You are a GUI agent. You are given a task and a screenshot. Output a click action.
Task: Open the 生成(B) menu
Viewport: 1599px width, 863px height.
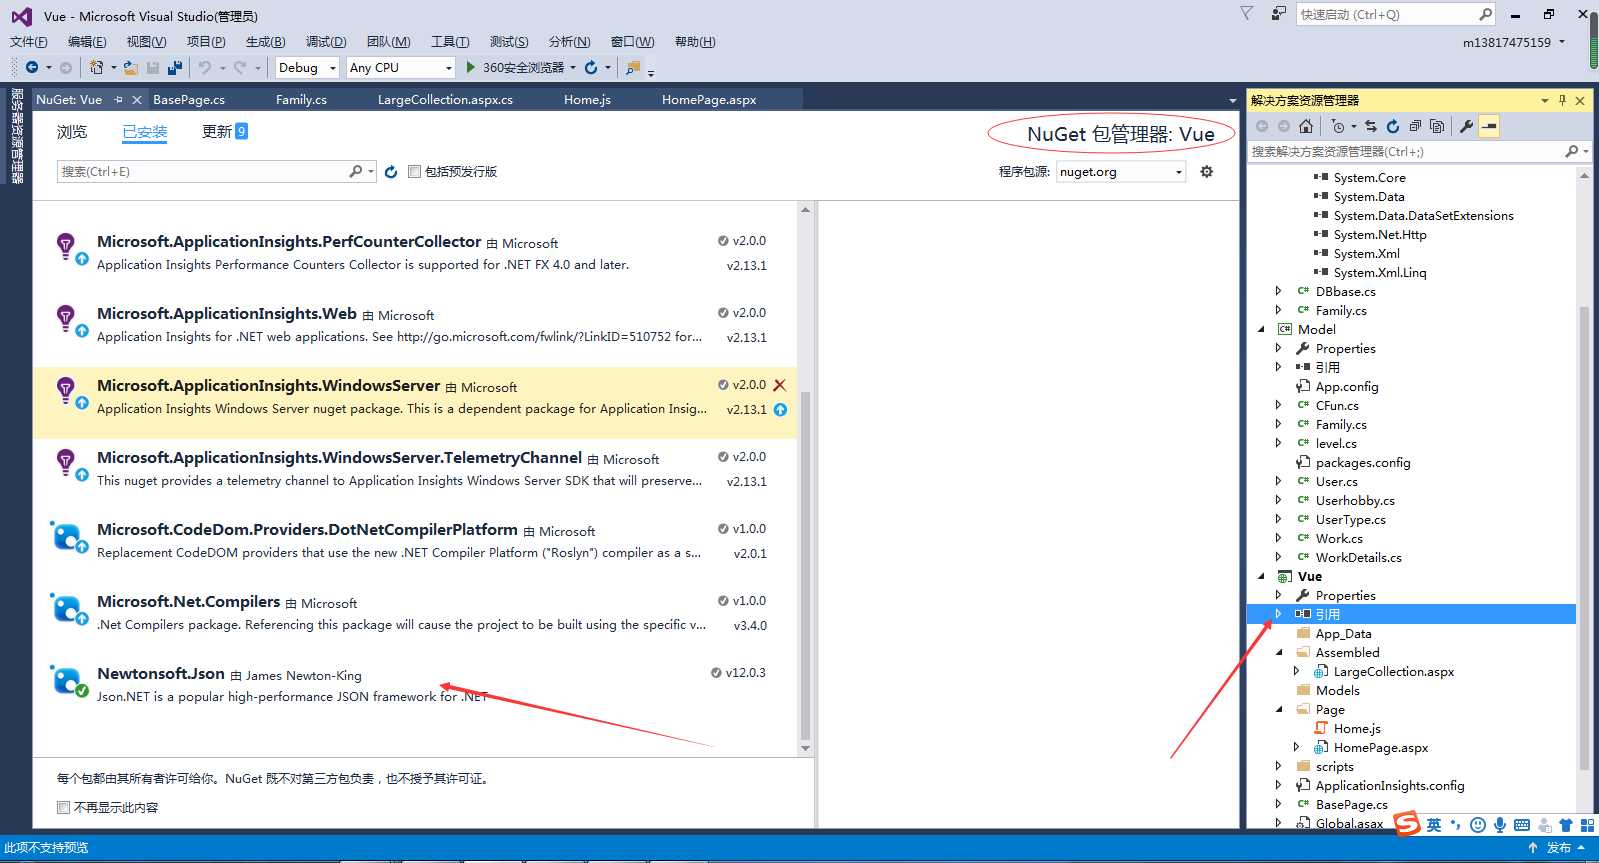point(266,42)
